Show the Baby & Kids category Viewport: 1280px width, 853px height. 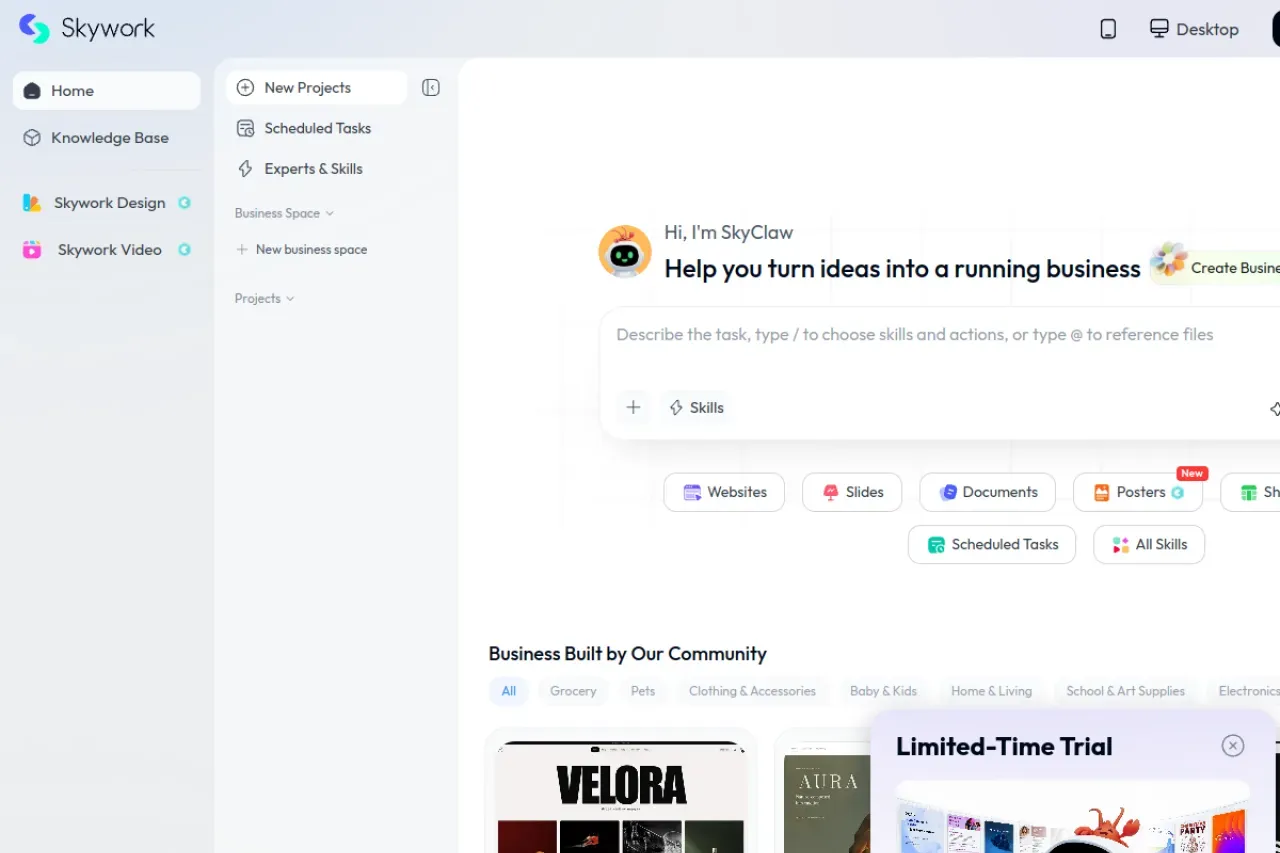point(883,691)
